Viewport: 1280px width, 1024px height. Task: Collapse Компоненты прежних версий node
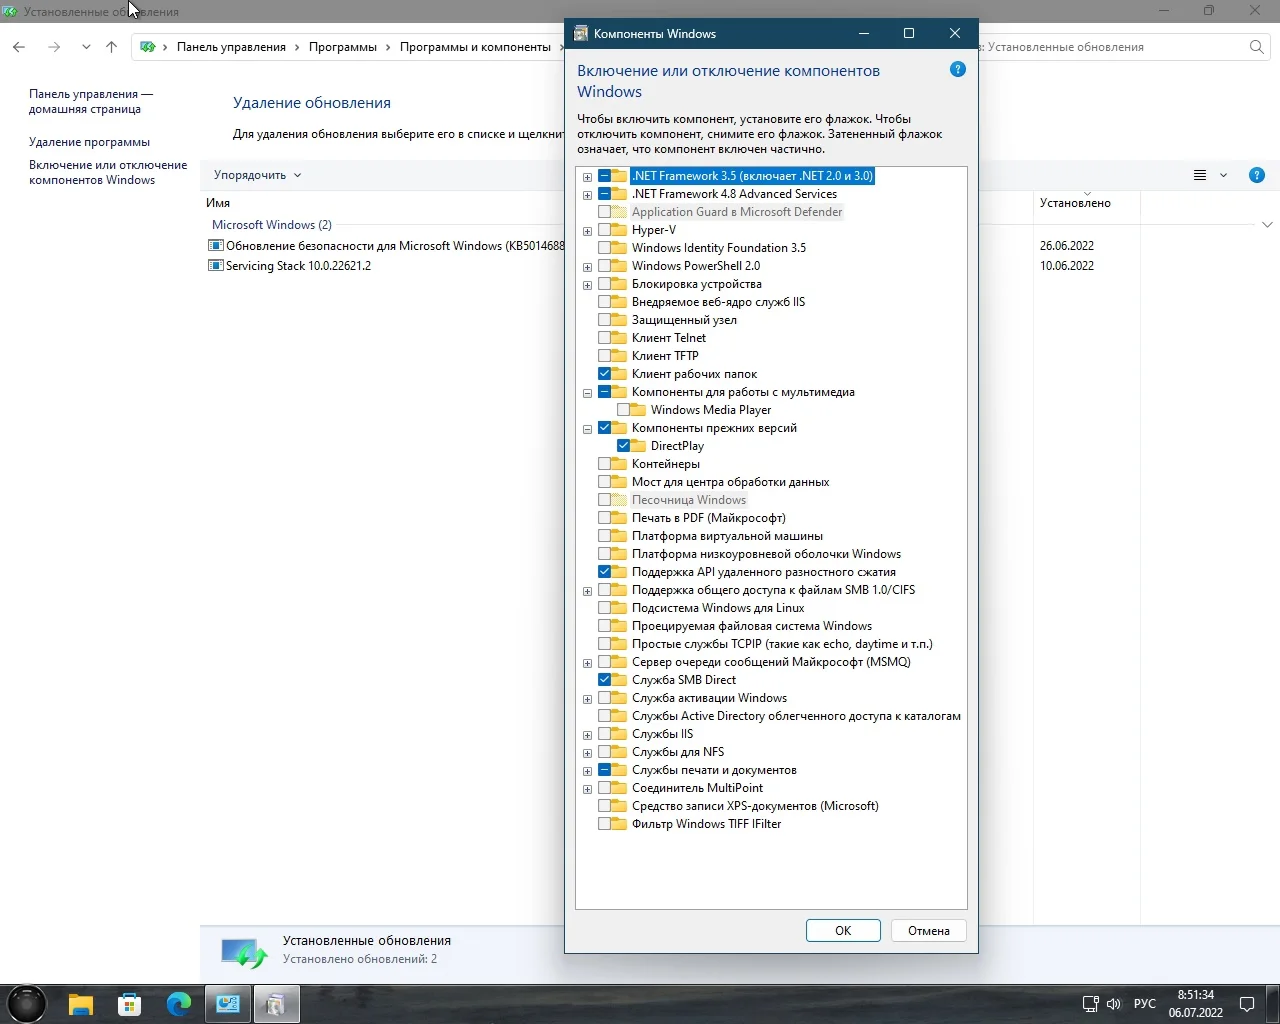point(587,429)
